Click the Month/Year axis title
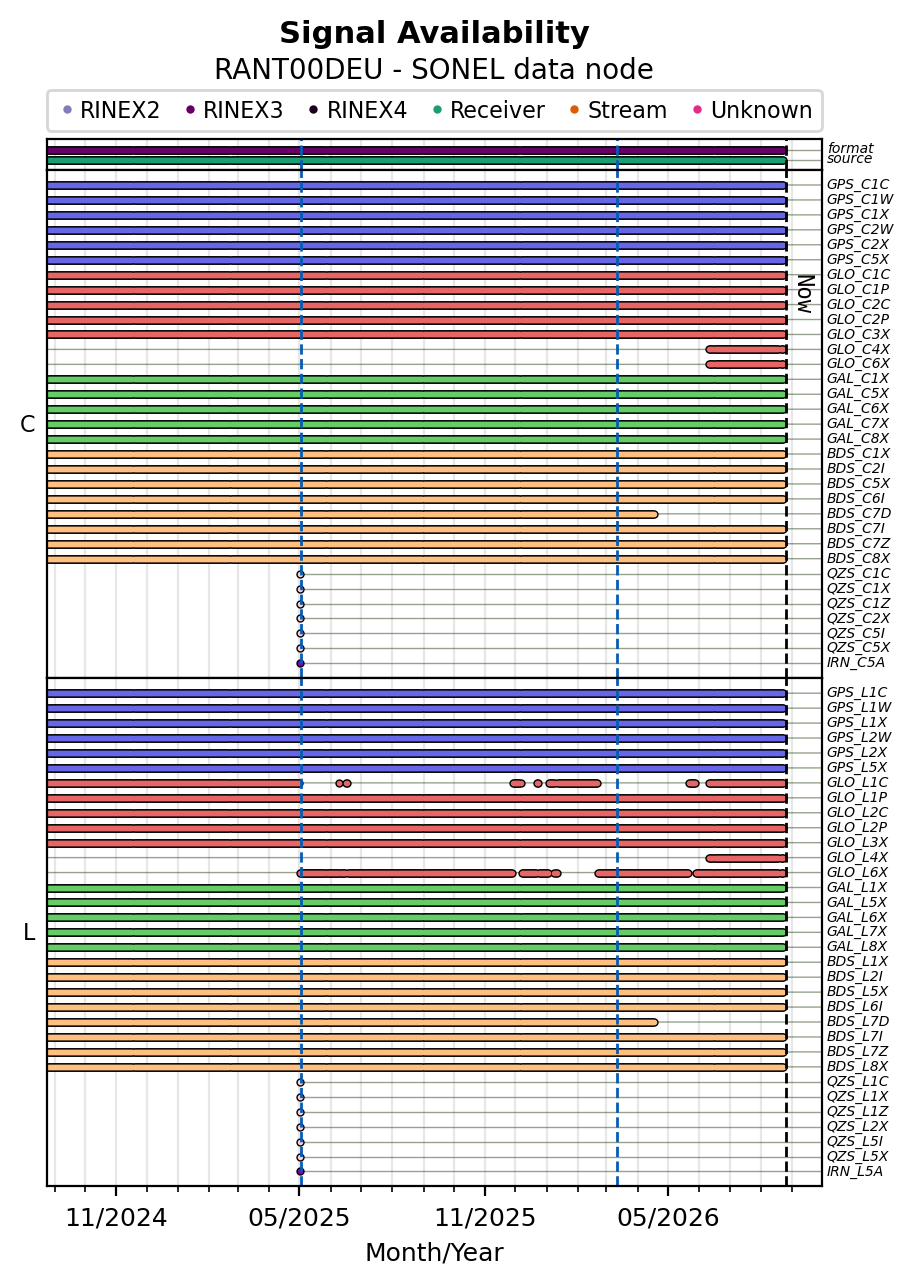 point(434,1254)
